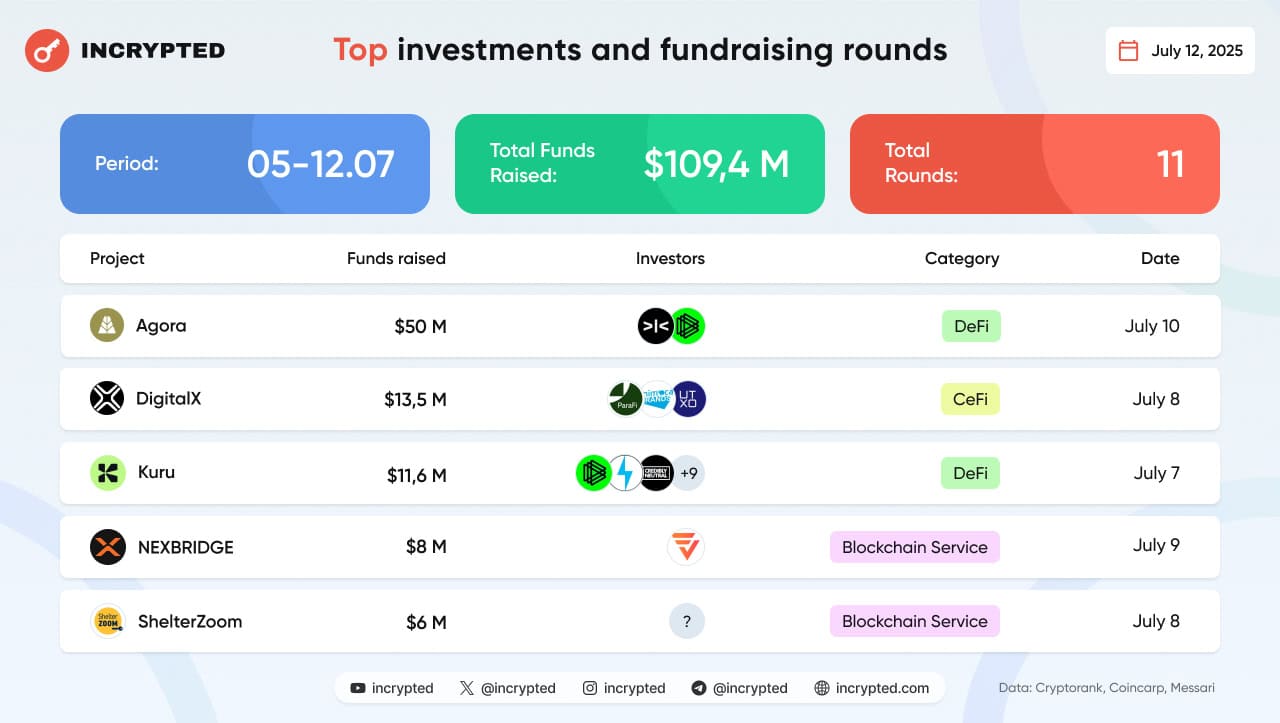
Task: Click the yellow CeFi category tag
Action: click(x=970, y=399)
